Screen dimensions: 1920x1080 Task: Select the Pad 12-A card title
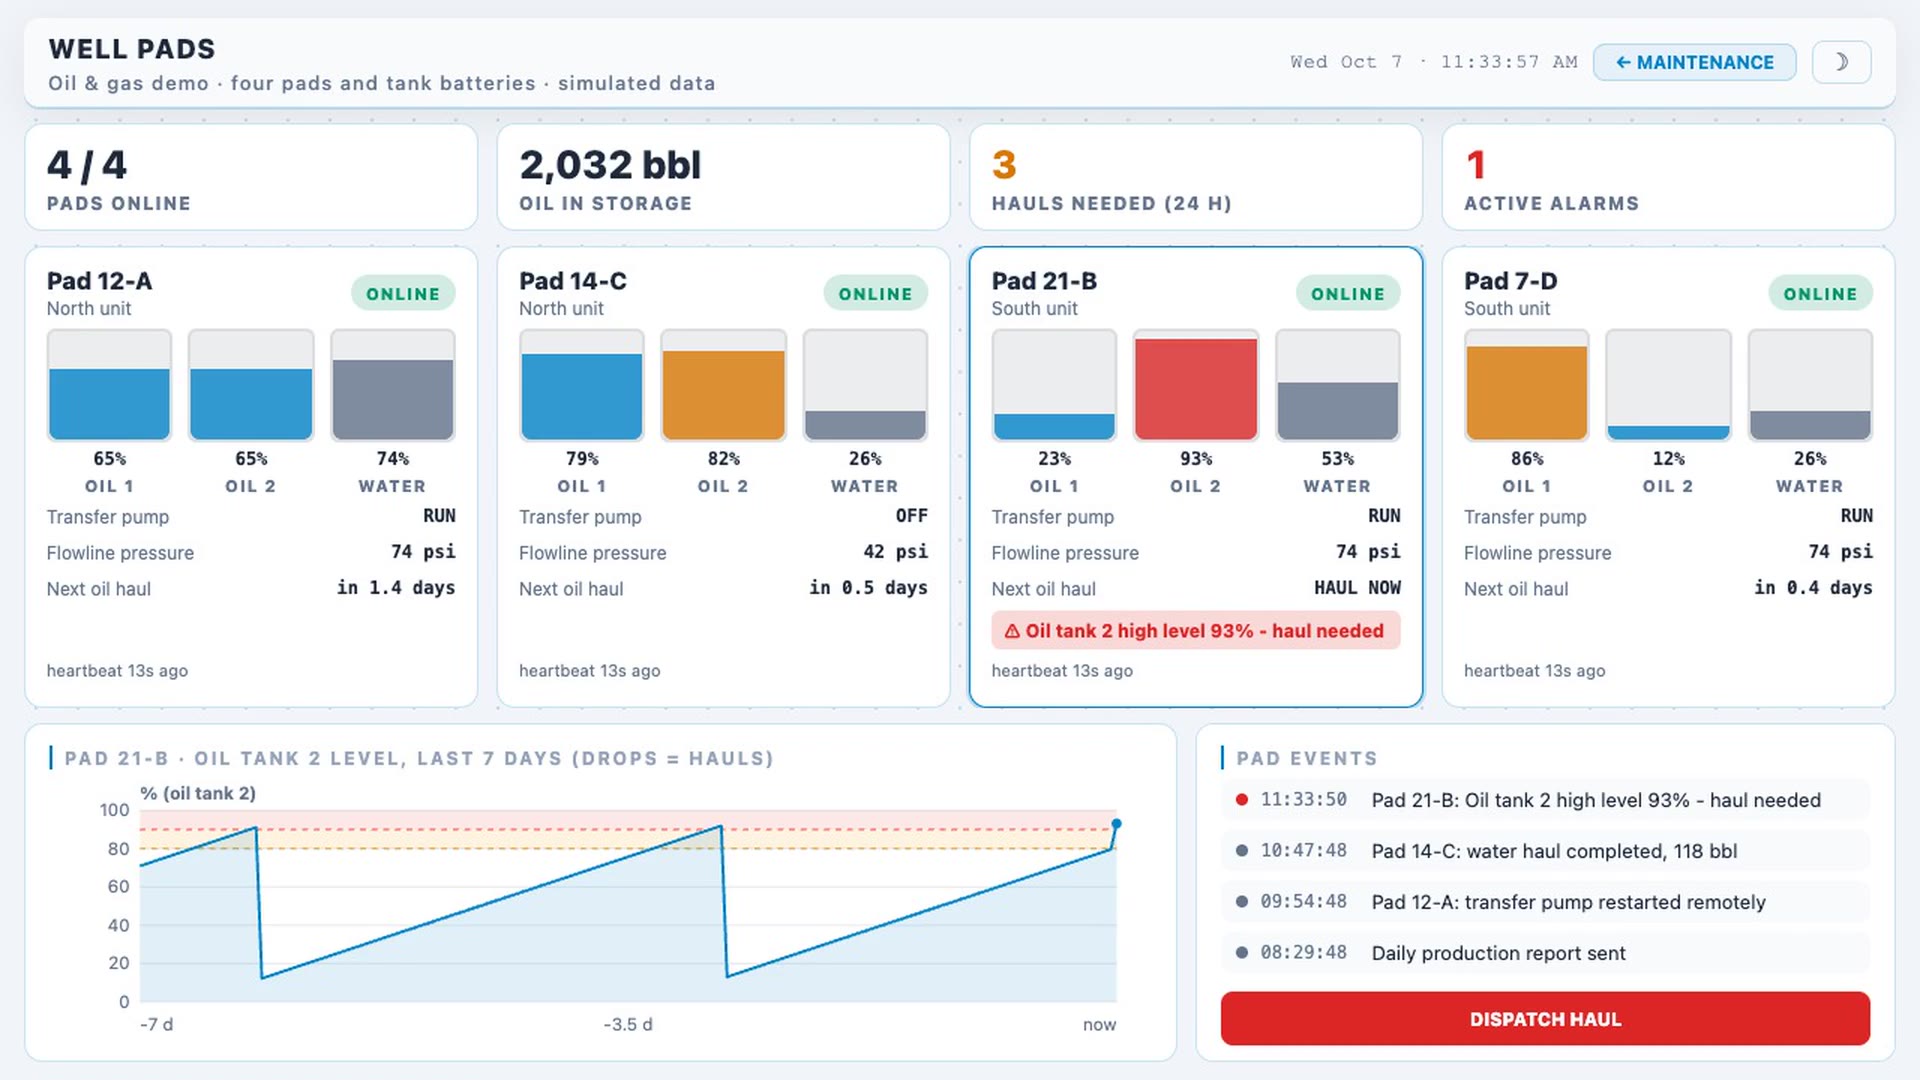[x=99, y=281]
